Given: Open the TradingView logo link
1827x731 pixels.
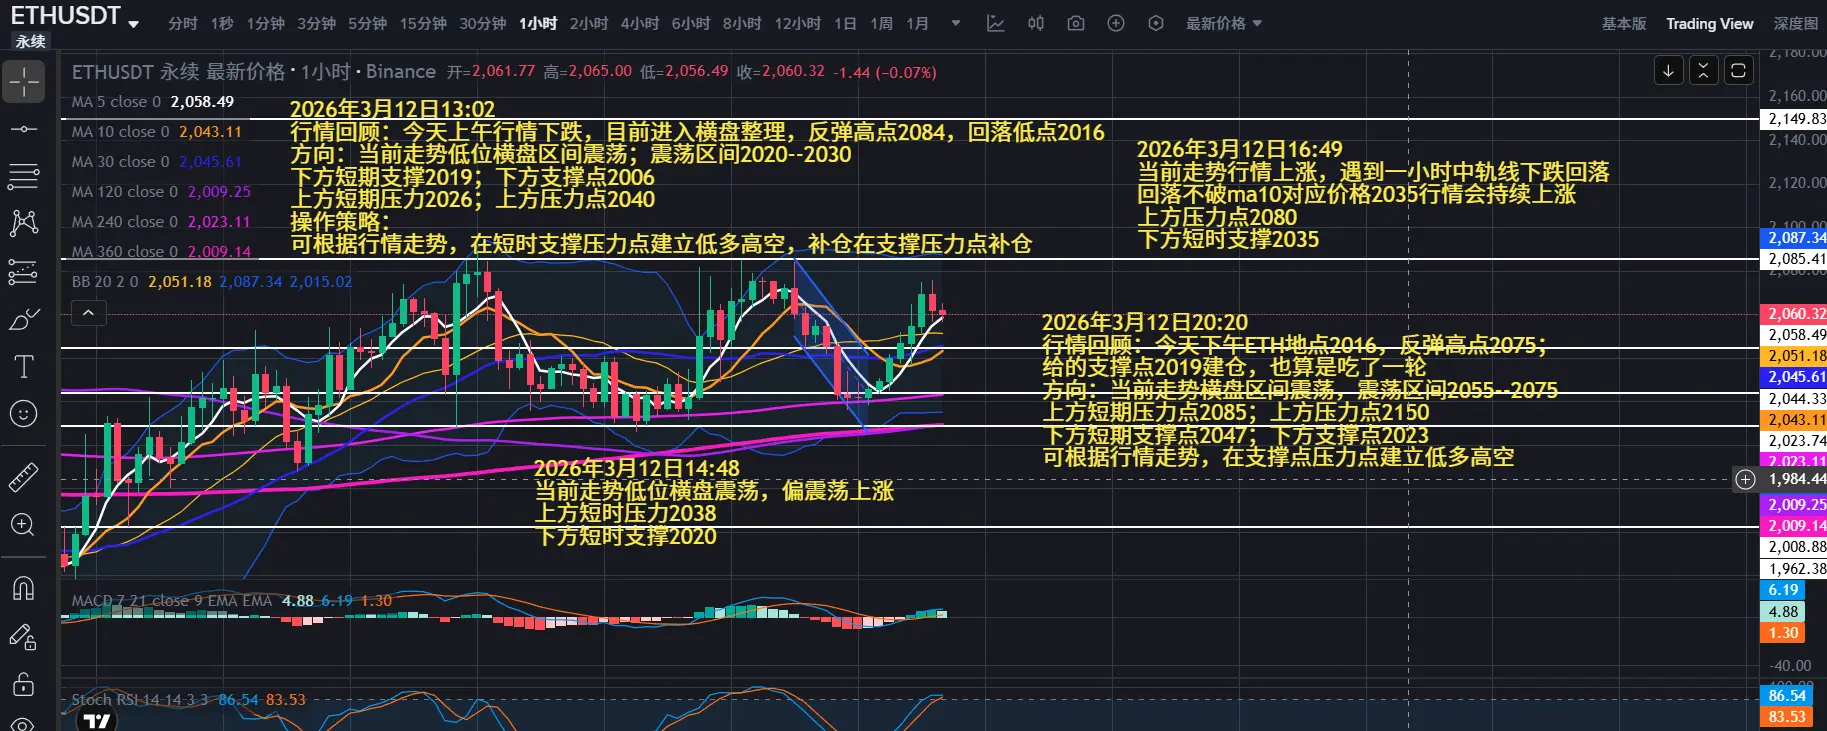Looking at the screenshot, I should (x=97, y=719).
